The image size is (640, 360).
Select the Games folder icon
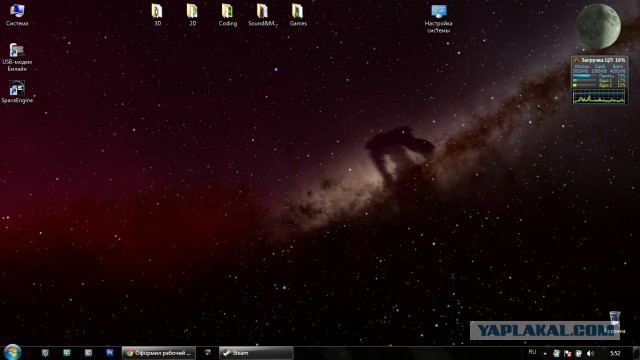[298, 15]
